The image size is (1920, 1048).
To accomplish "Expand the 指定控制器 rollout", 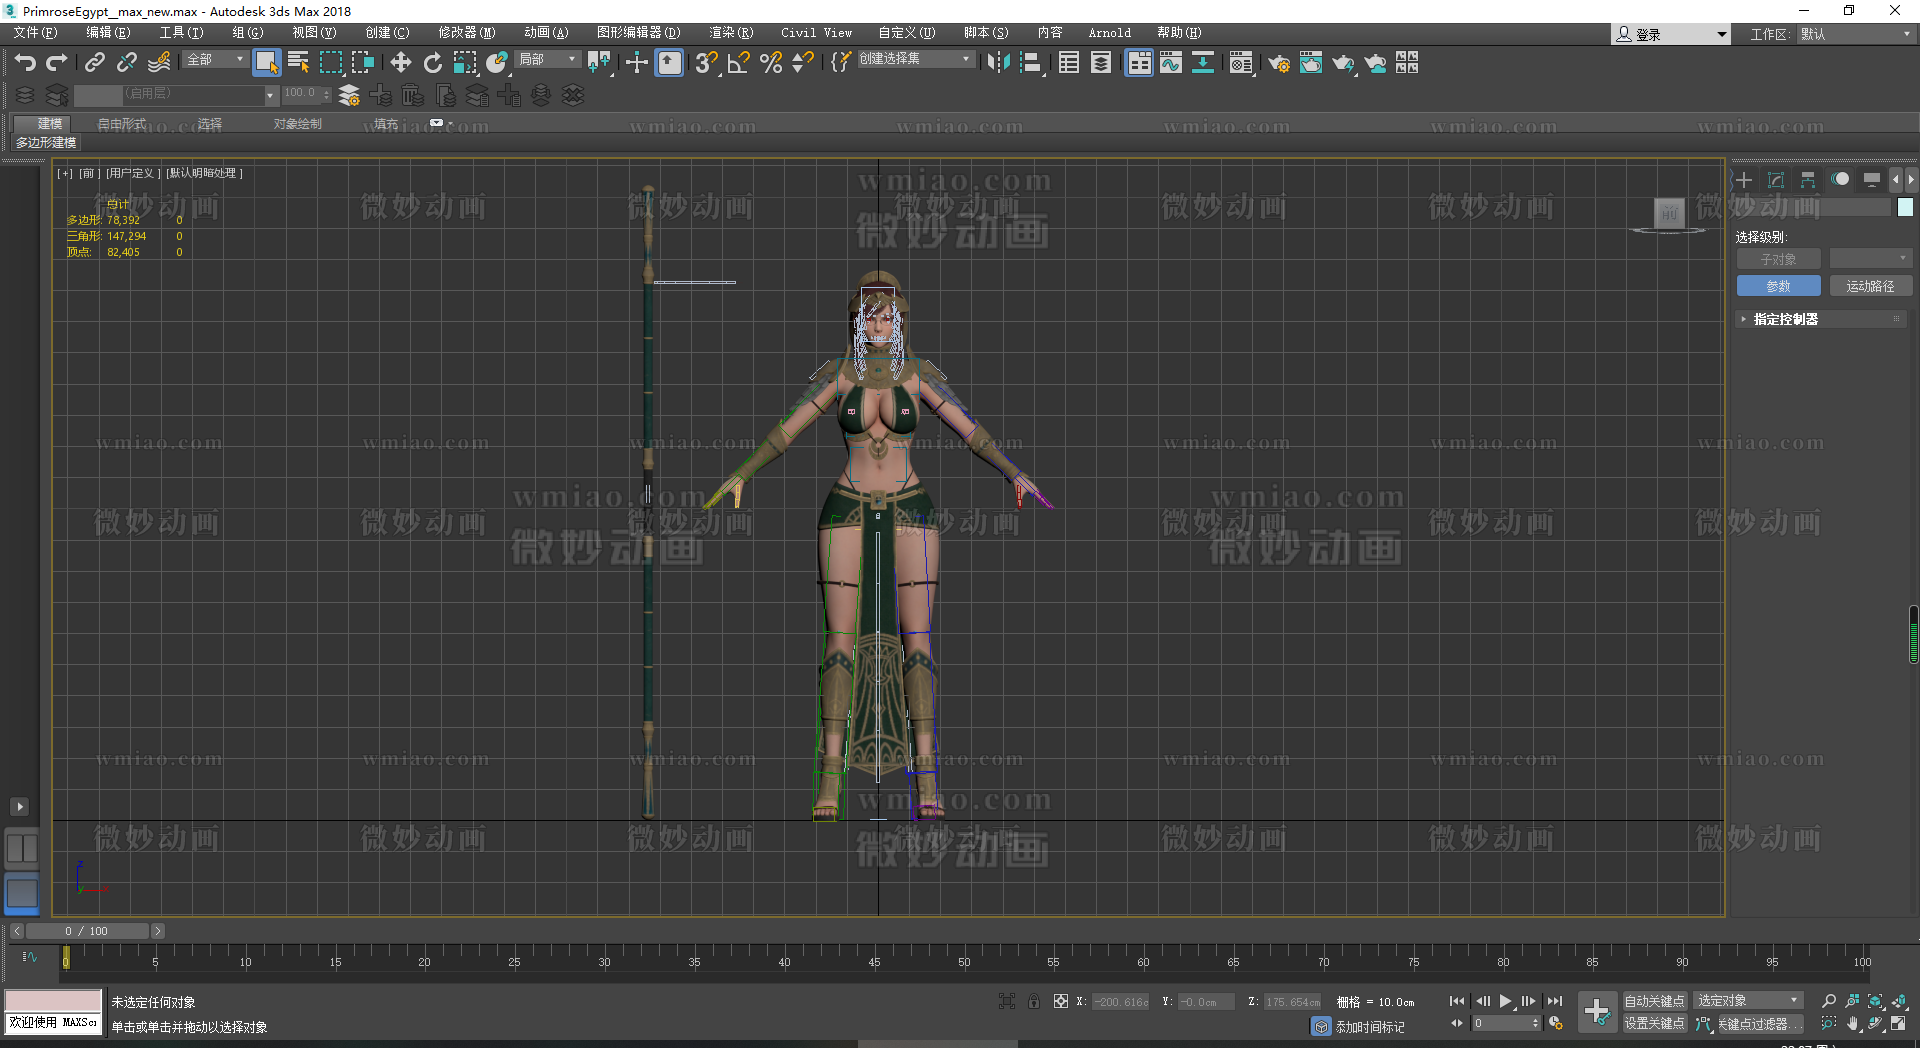I will (x=1785, y=319).
